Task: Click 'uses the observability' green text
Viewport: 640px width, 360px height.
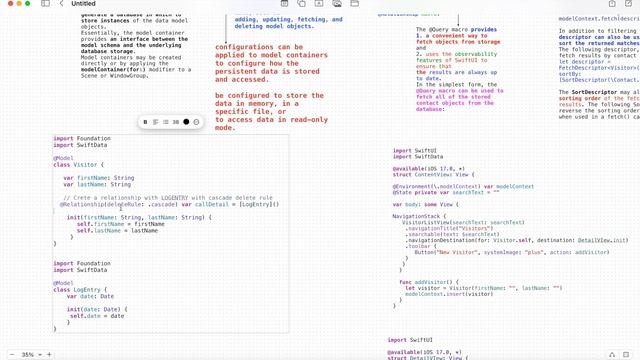Action: point(461,54)
